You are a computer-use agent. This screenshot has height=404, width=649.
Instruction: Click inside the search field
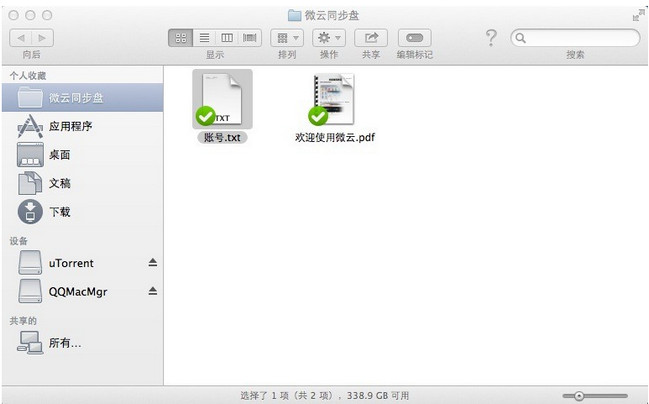575,38
